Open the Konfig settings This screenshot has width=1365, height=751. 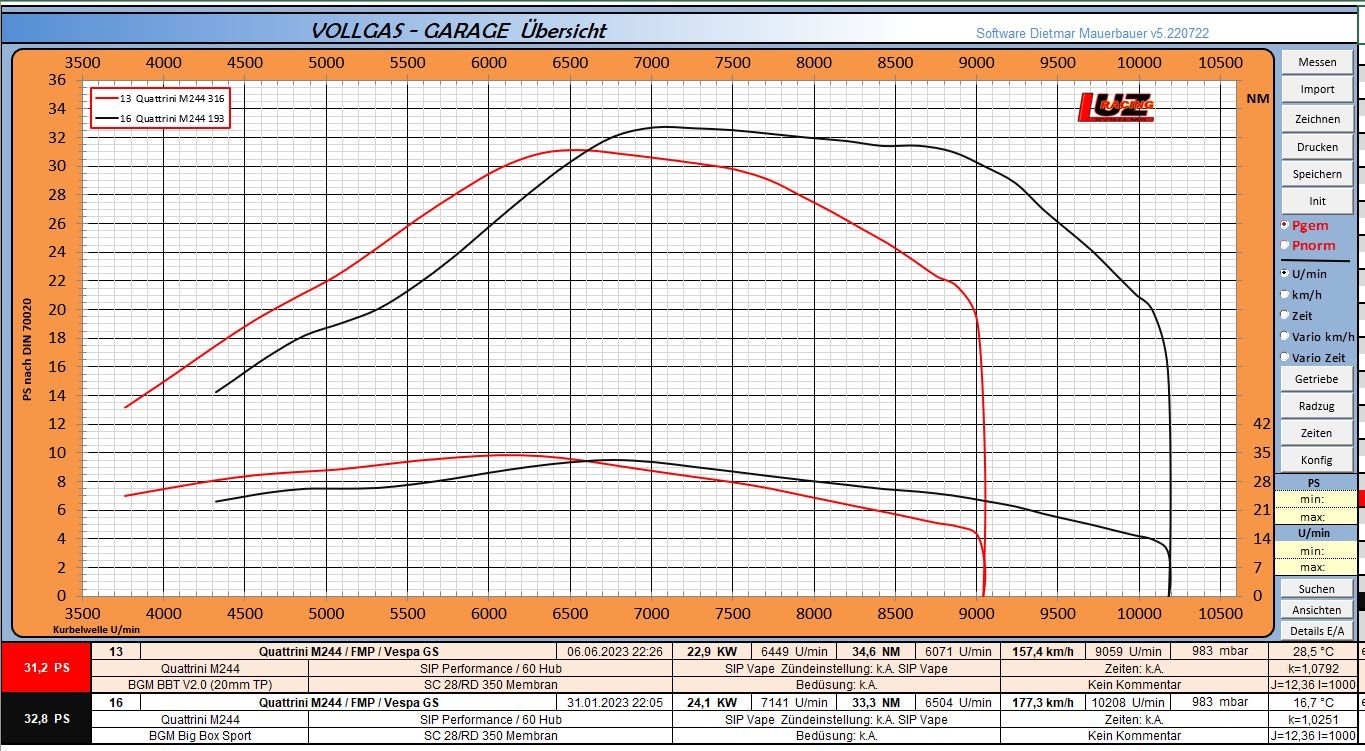[1317, 460]
